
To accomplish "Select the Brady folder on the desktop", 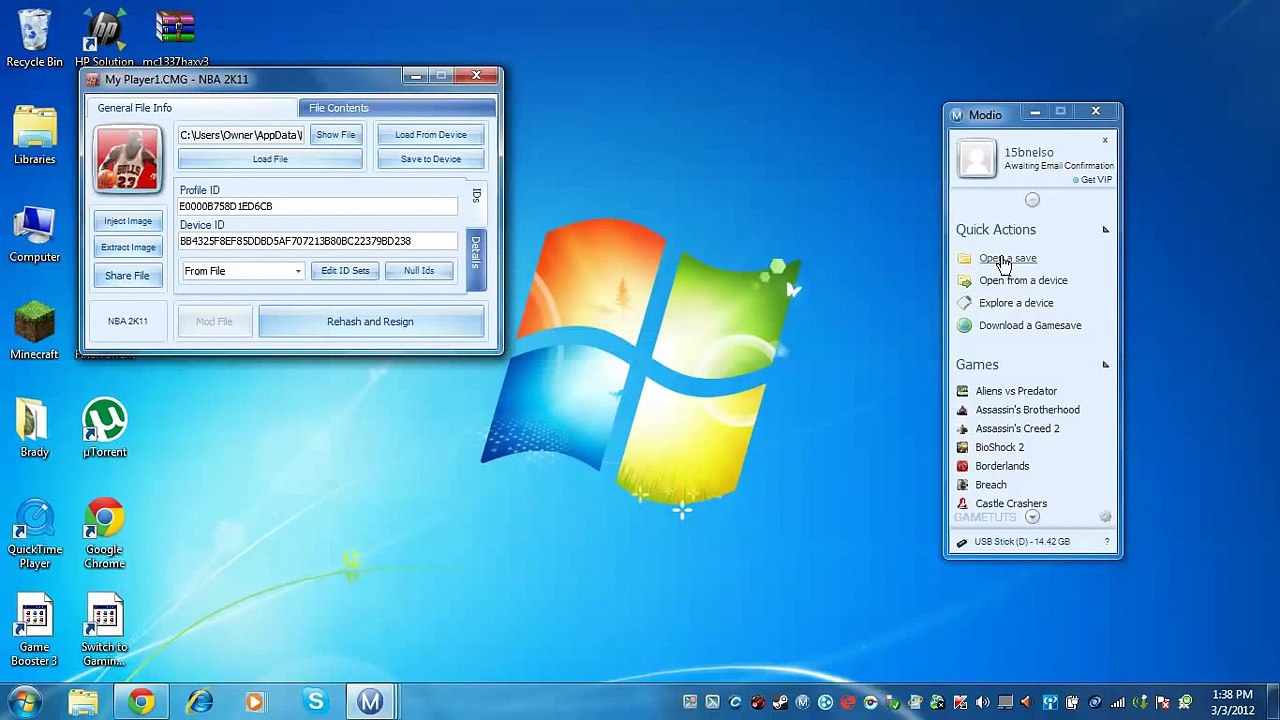I will tap(34, 428).
